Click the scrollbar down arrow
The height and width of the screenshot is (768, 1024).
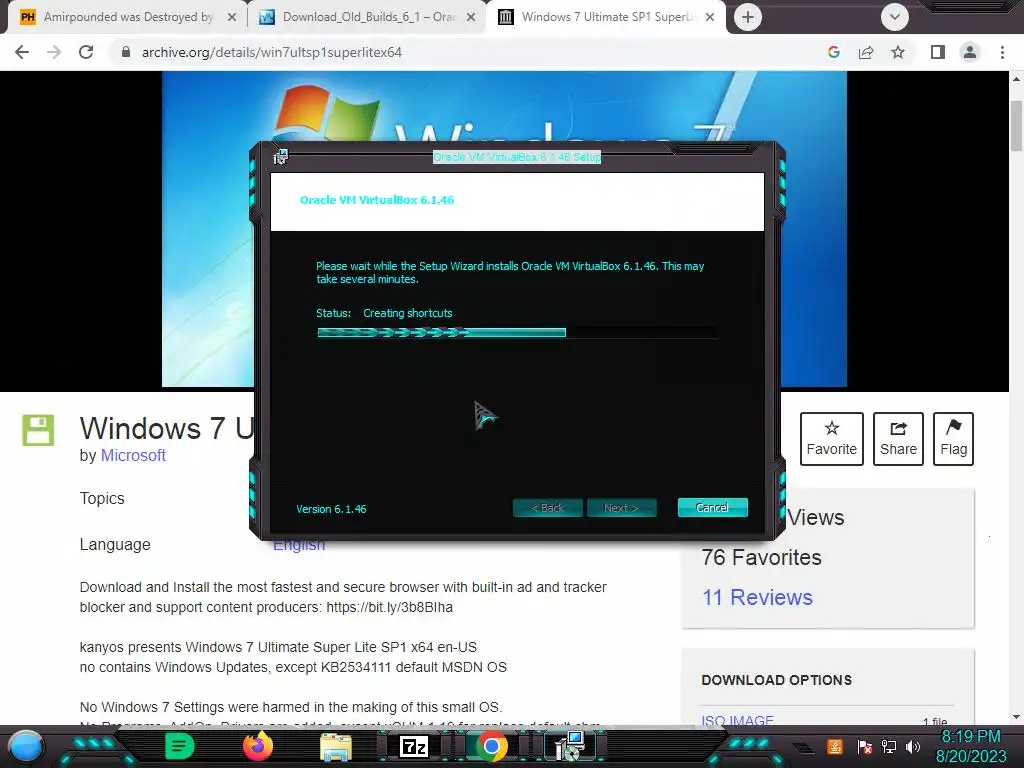coord(1016,717)
